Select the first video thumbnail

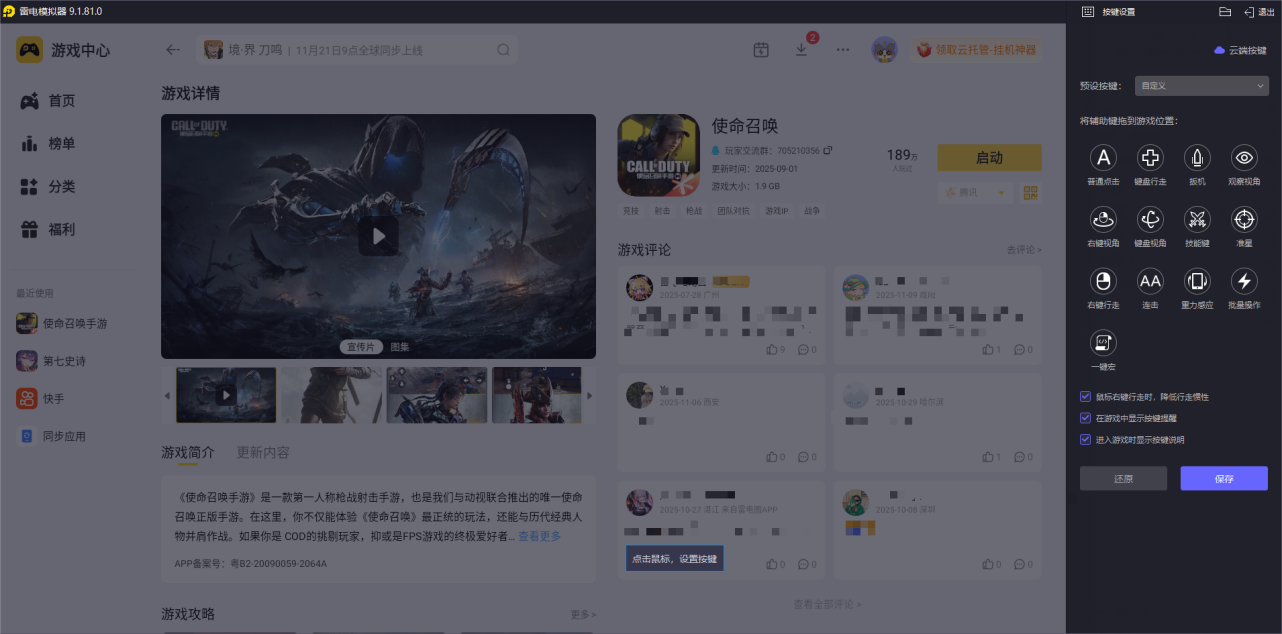(226, 395)
